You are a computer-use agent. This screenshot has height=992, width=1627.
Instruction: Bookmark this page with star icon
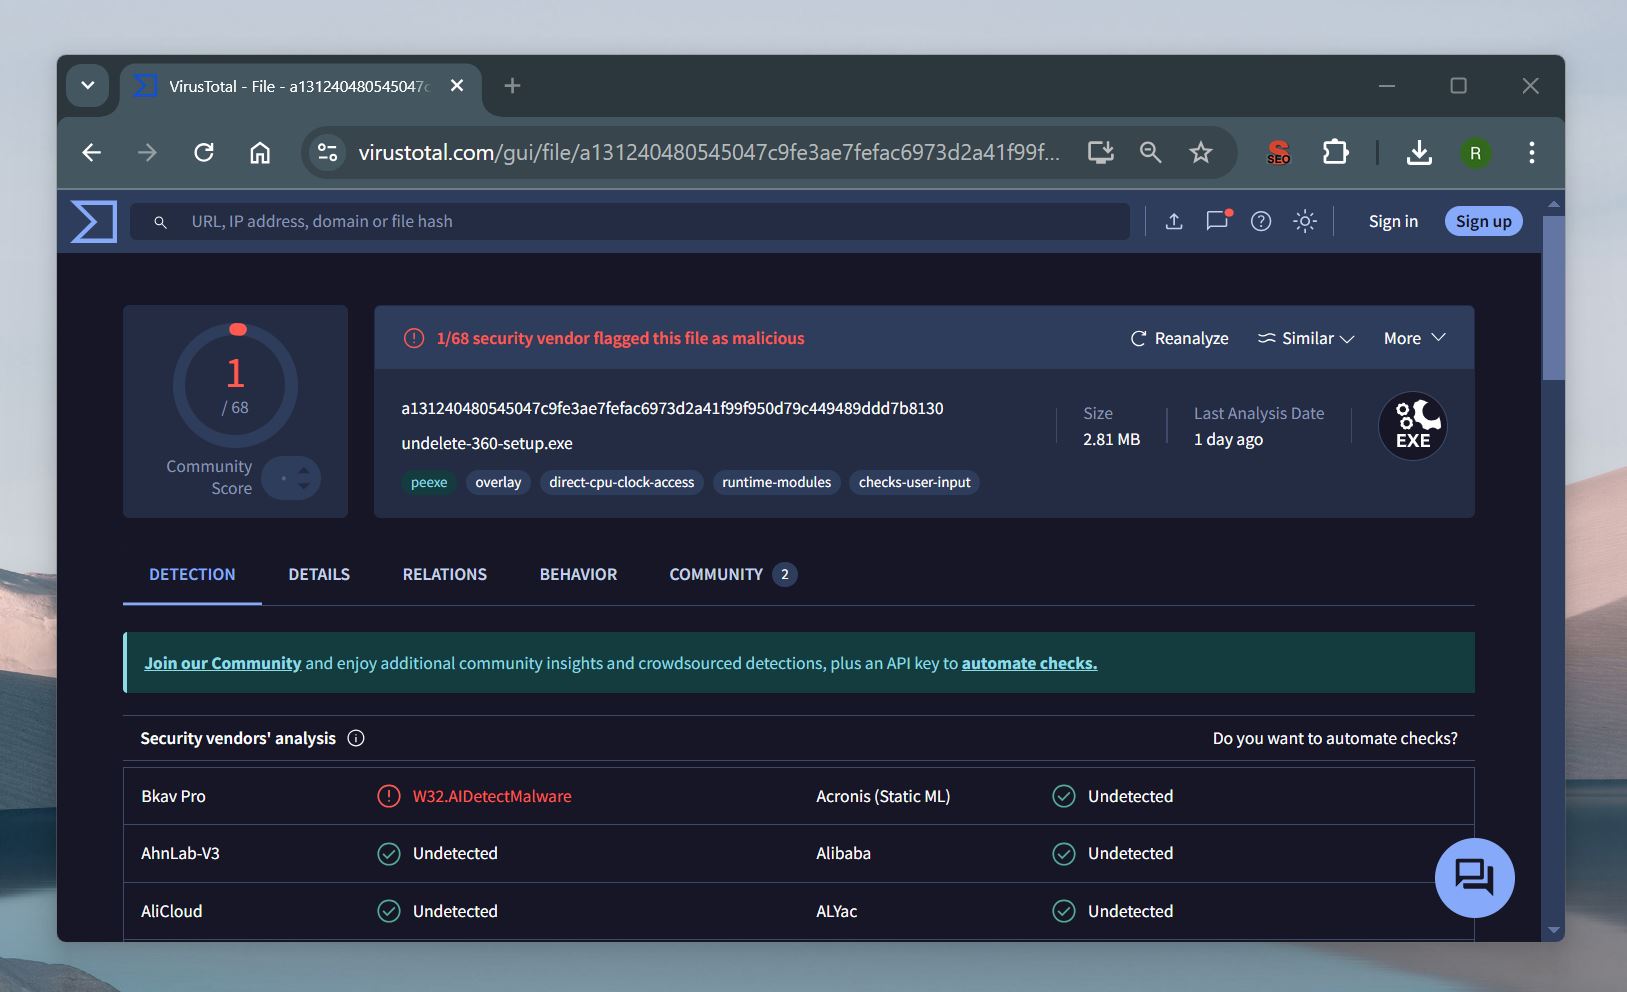point(1201,152)
